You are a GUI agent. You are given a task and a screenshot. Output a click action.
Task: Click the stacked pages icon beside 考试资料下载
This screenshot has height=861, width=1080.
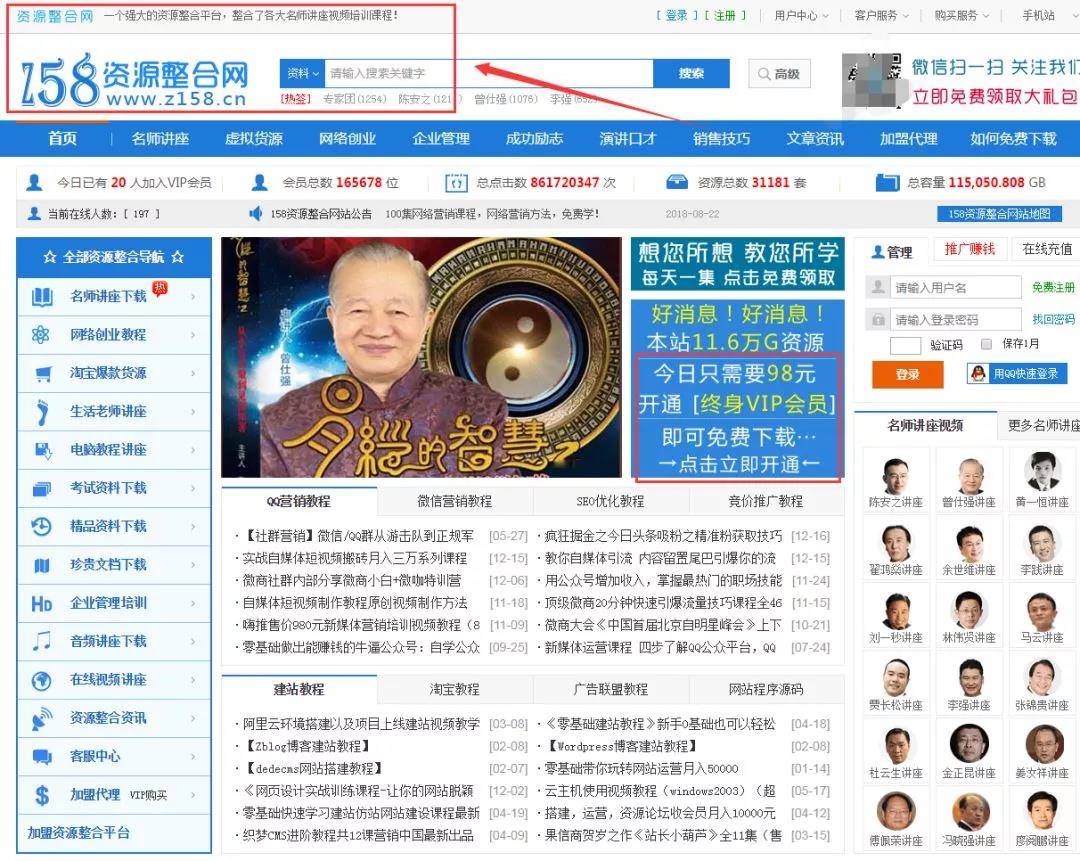coord(42,489)
